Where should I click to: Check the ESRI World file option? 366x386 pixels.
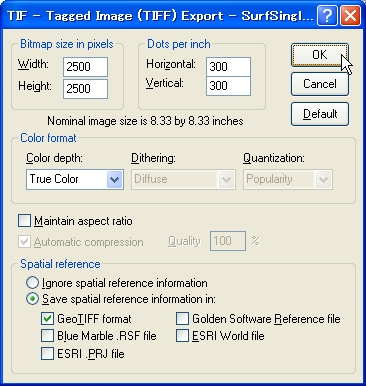pyautogui.click(x=182, y=336)
